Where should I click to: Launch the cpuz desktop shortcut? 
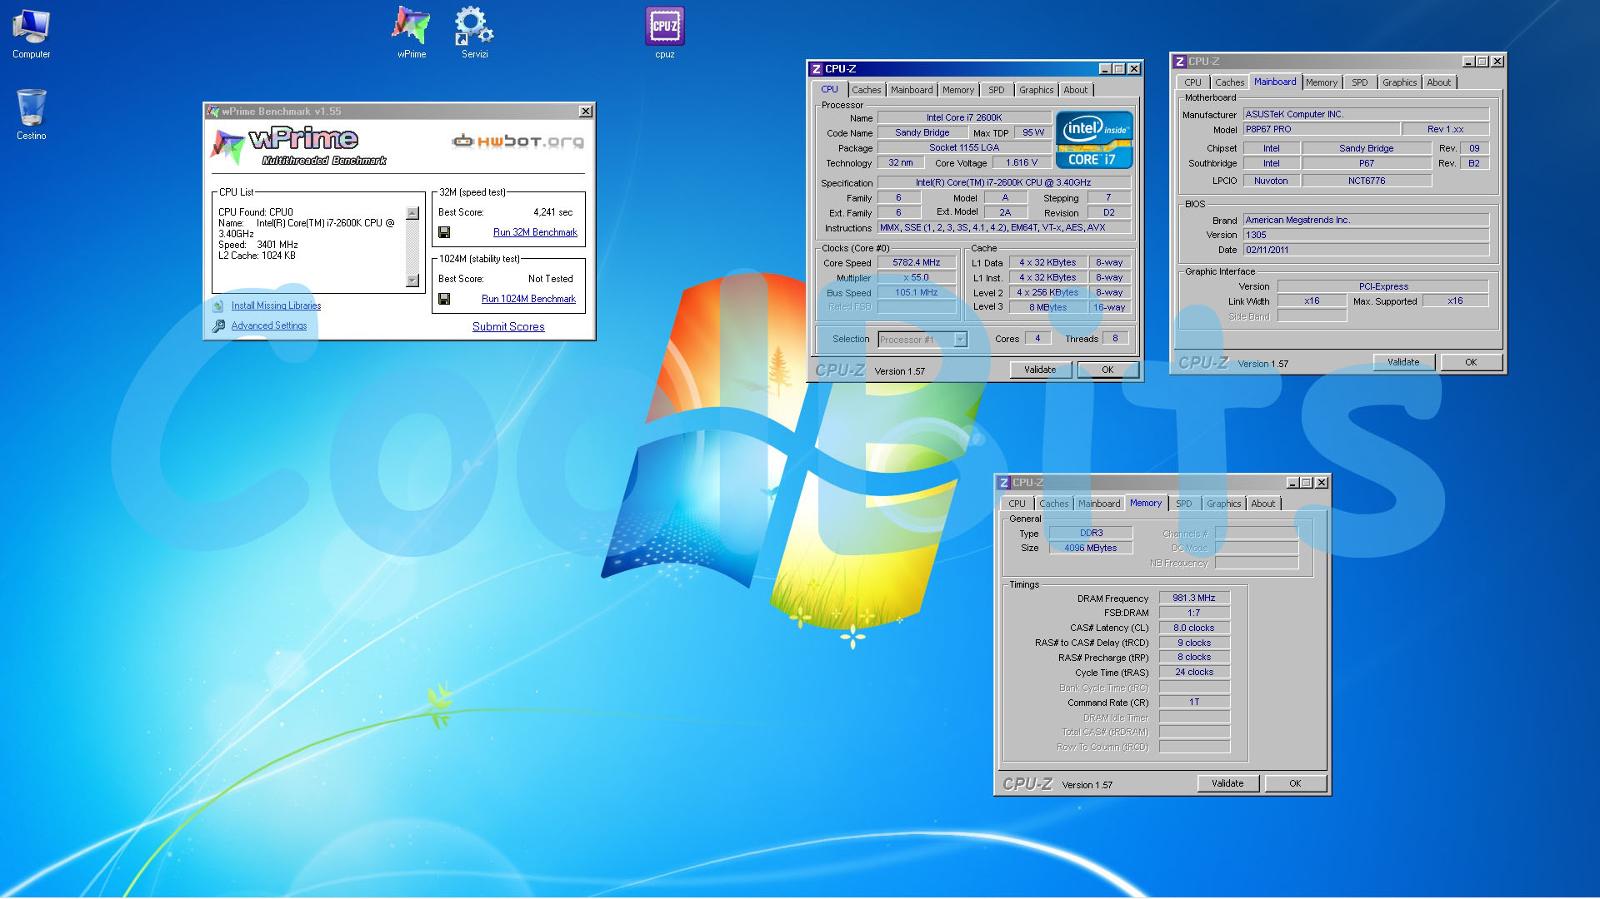(x=665, y=33)
